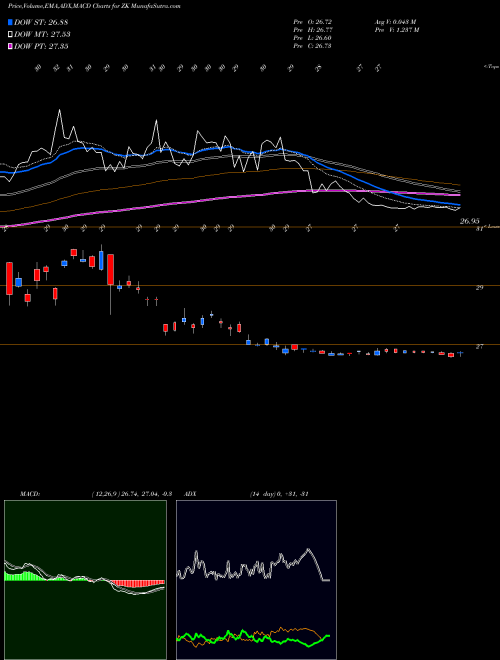This screenshot has height=660, width=500.
Task: Select the 'DOW PT: 27.35' legend text
Action: coord(41,46)
